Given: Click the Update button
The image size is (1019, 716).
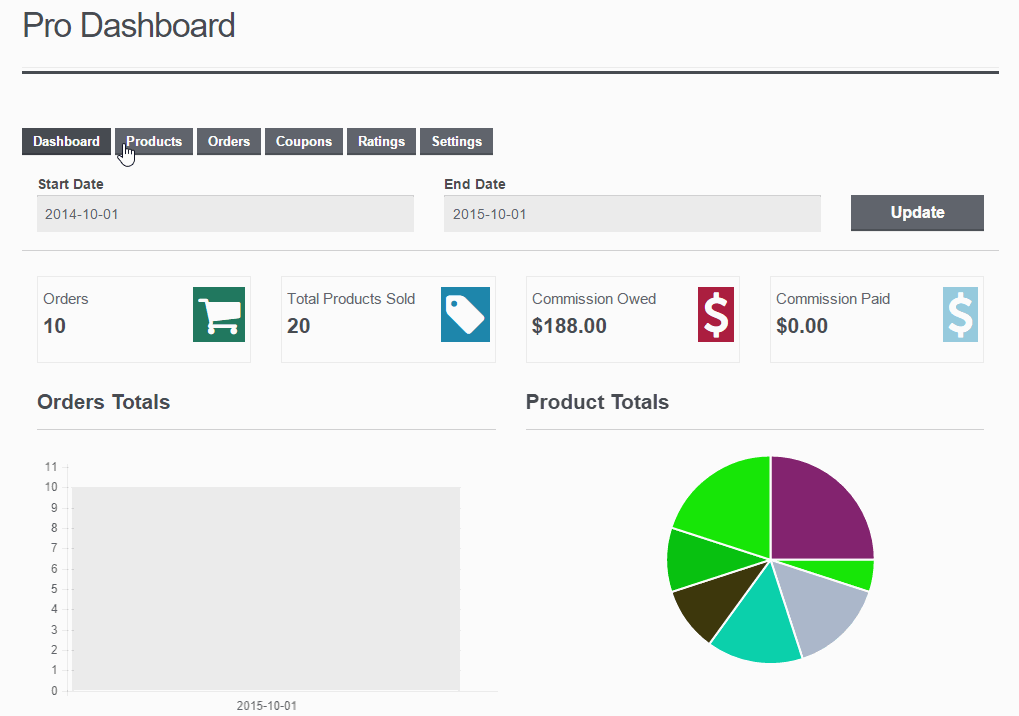Looking at the screenshot, I should 917,212.
